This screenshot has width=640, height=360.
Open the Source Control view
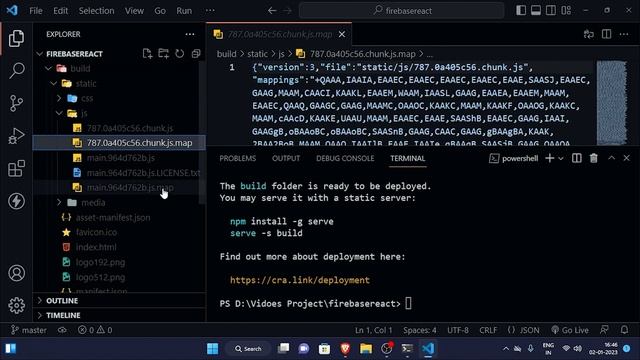[x=16, y=103]
